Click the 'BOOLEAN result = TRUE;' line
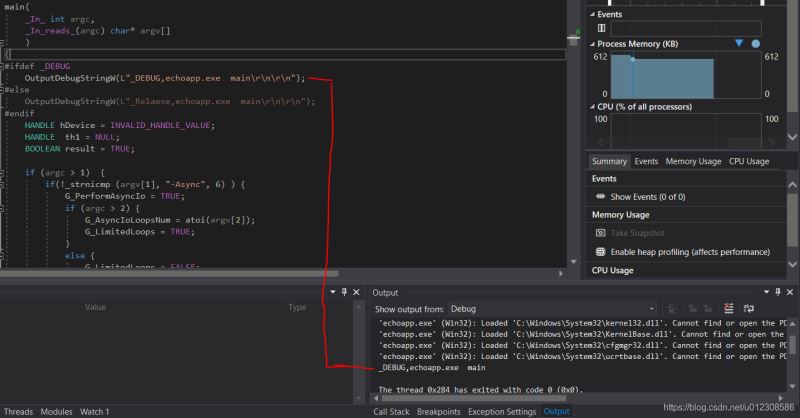The height and width of the screenshot is (418, 800). tap(80, 149)
